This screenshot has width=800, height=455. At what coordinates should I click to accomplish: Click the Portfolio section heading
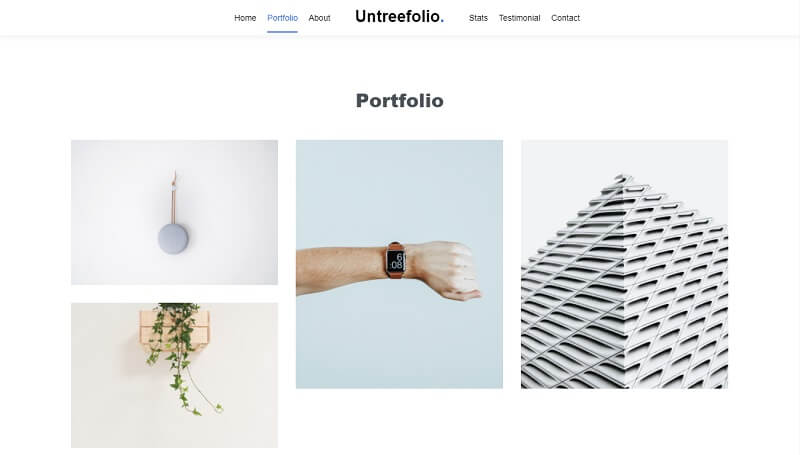coord(399,100)
